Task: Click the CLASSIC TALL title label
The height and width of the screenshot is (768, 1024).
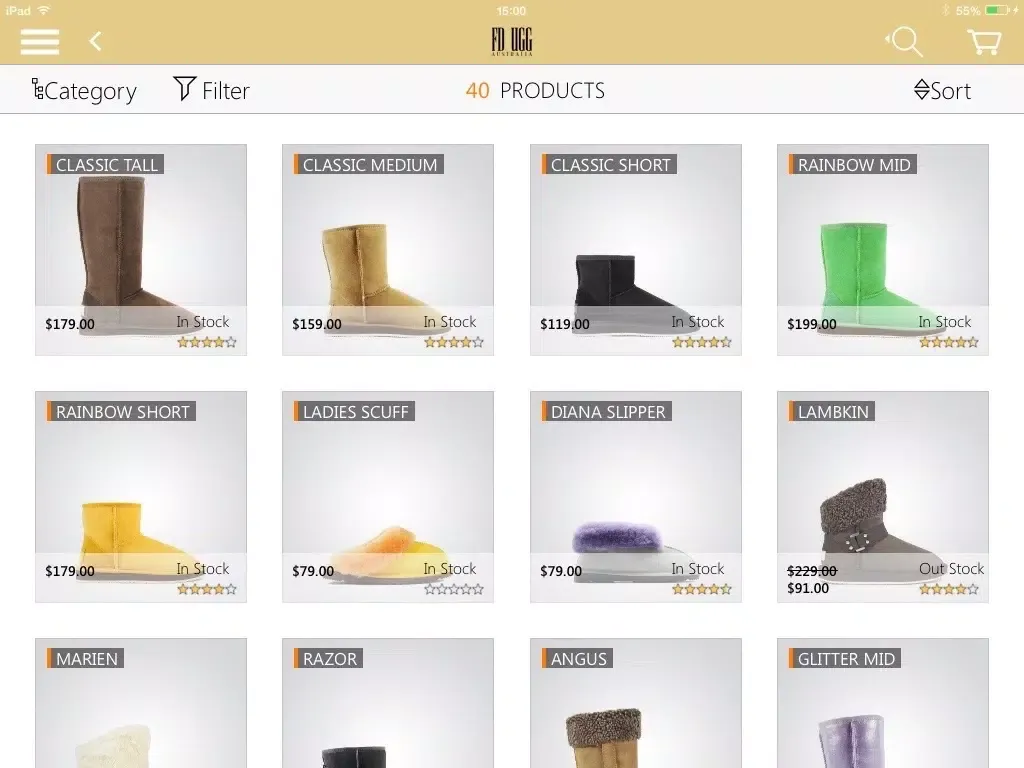Action: pos(105,165)
